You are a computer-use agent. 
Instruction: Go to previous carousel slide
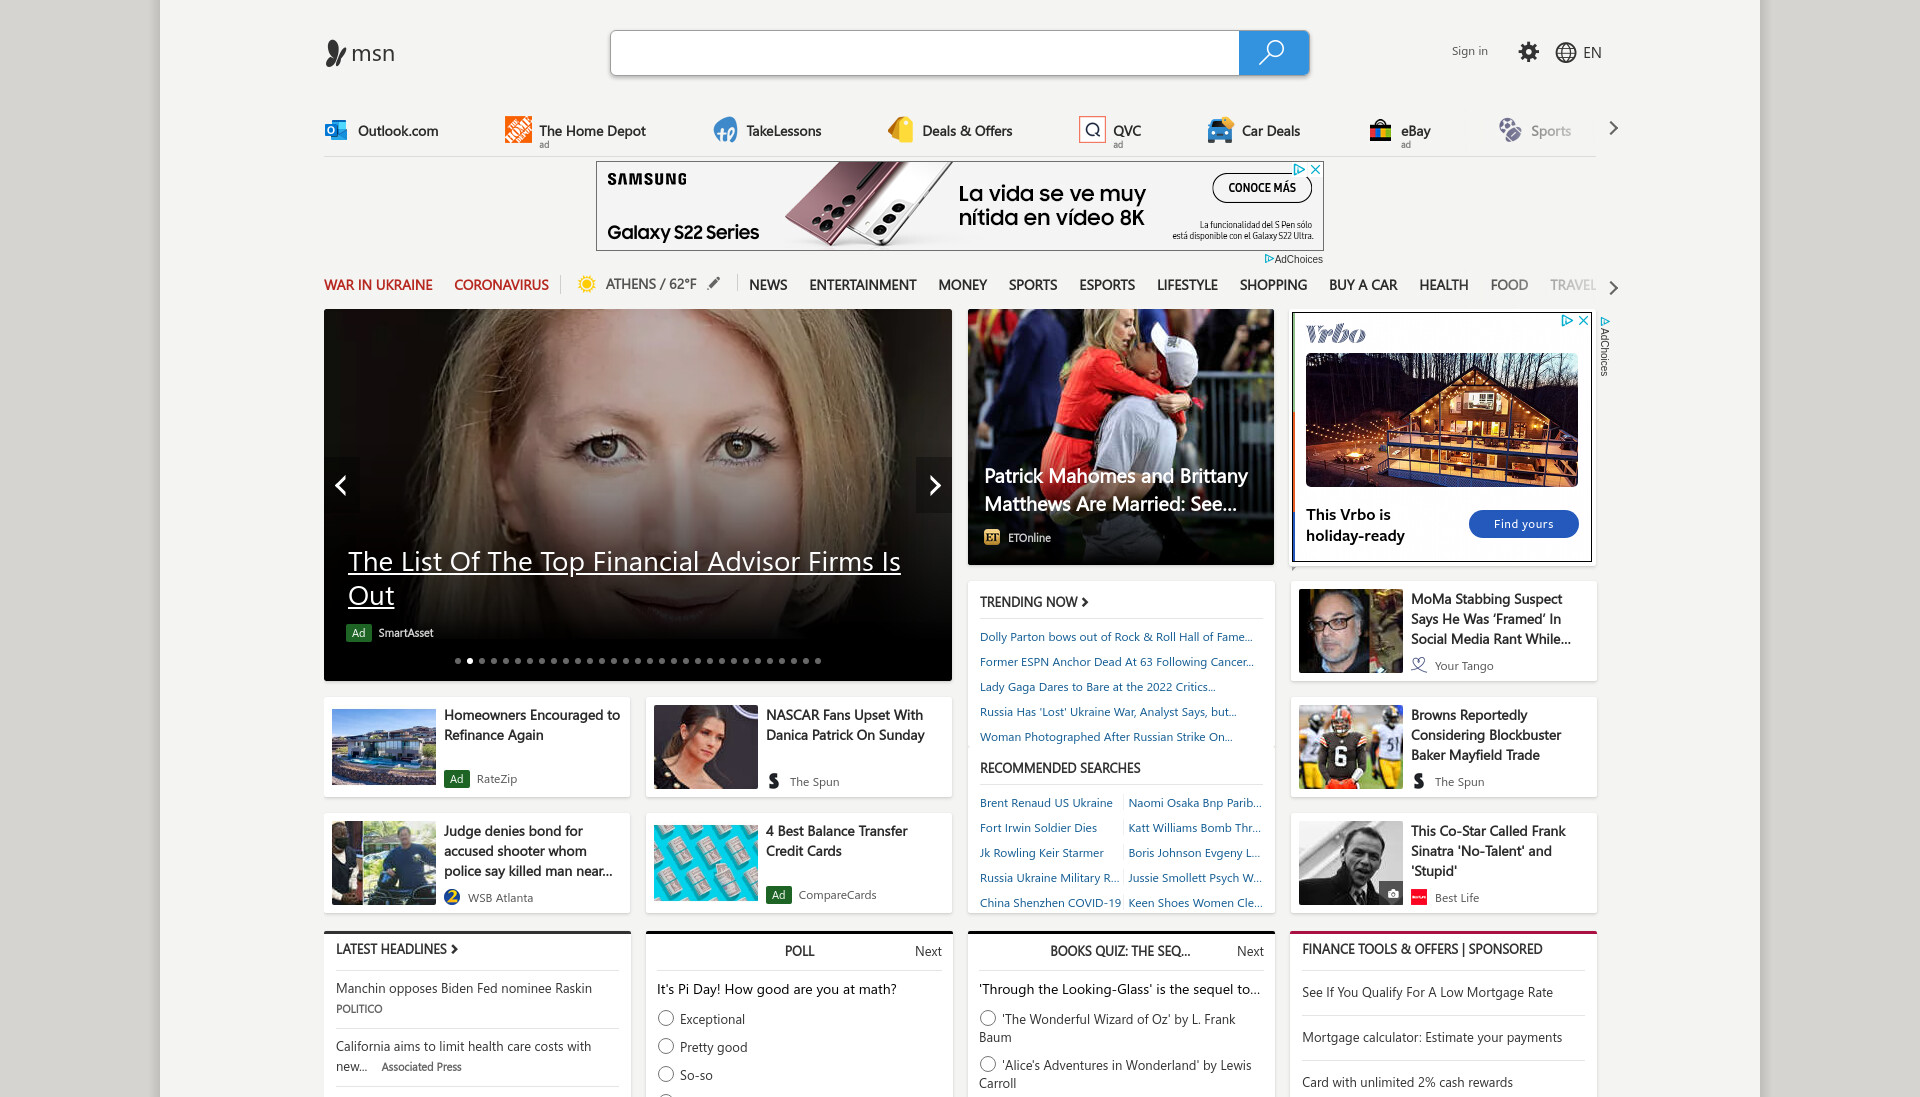pos(341,485)
